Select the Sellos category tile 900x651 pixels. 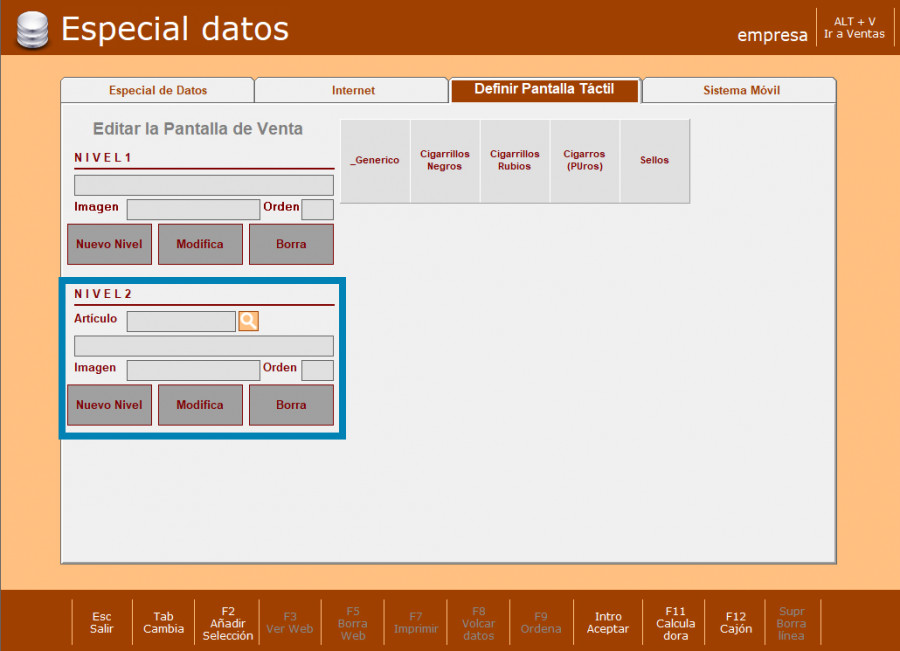[655, 161]
